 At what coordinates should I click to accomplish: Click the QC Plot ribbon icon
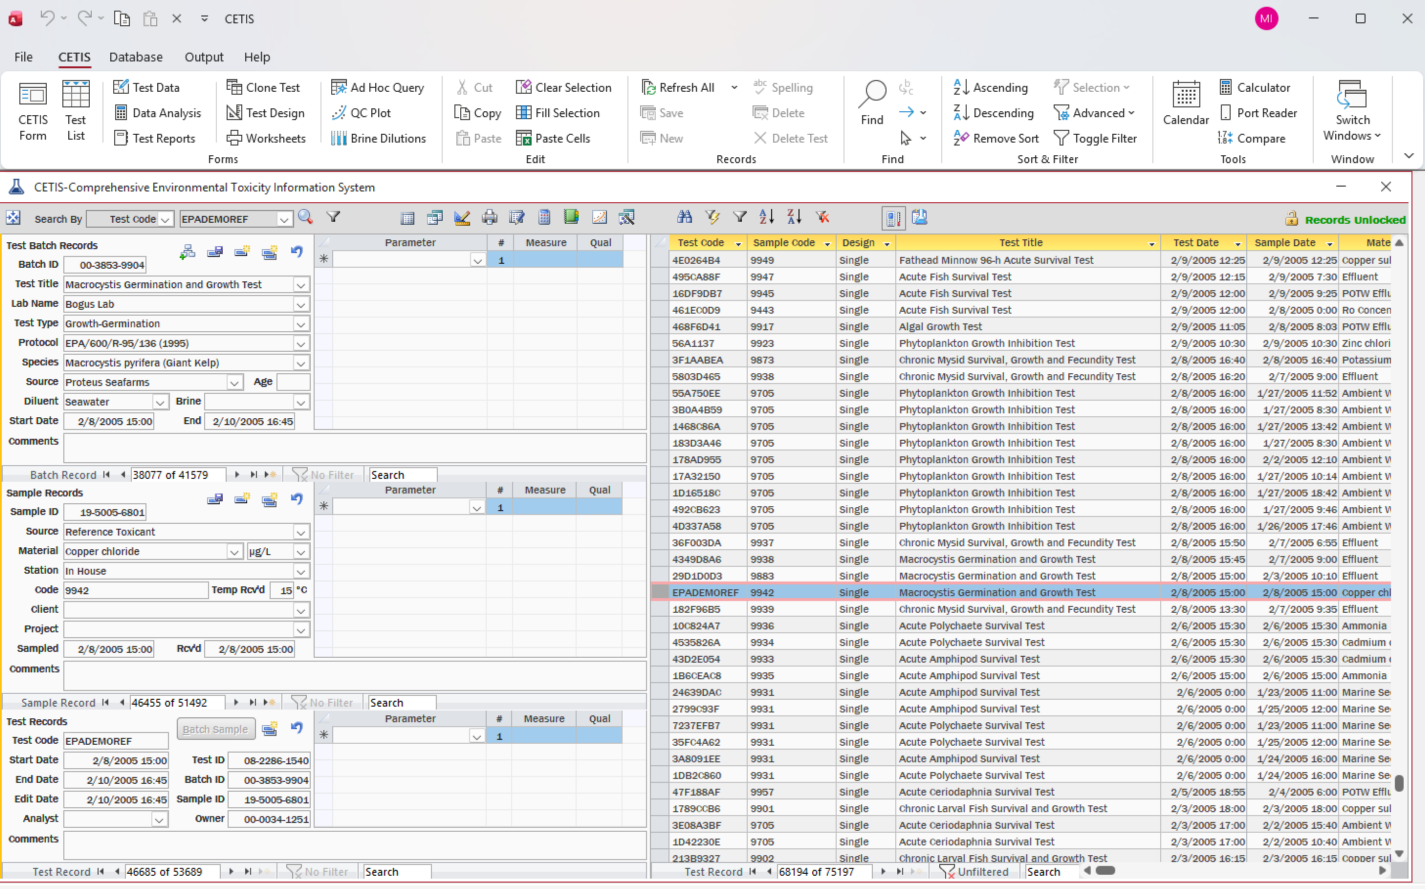point(361,113)
